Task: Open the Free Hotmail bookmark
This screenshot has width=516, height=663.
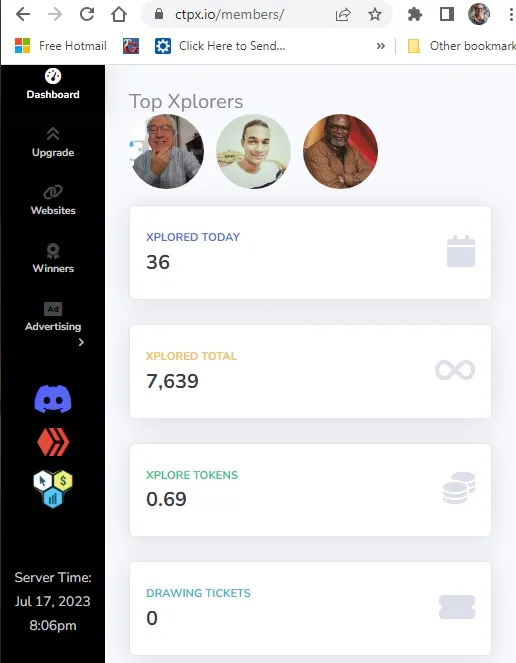Action: [x=60, y=46]
